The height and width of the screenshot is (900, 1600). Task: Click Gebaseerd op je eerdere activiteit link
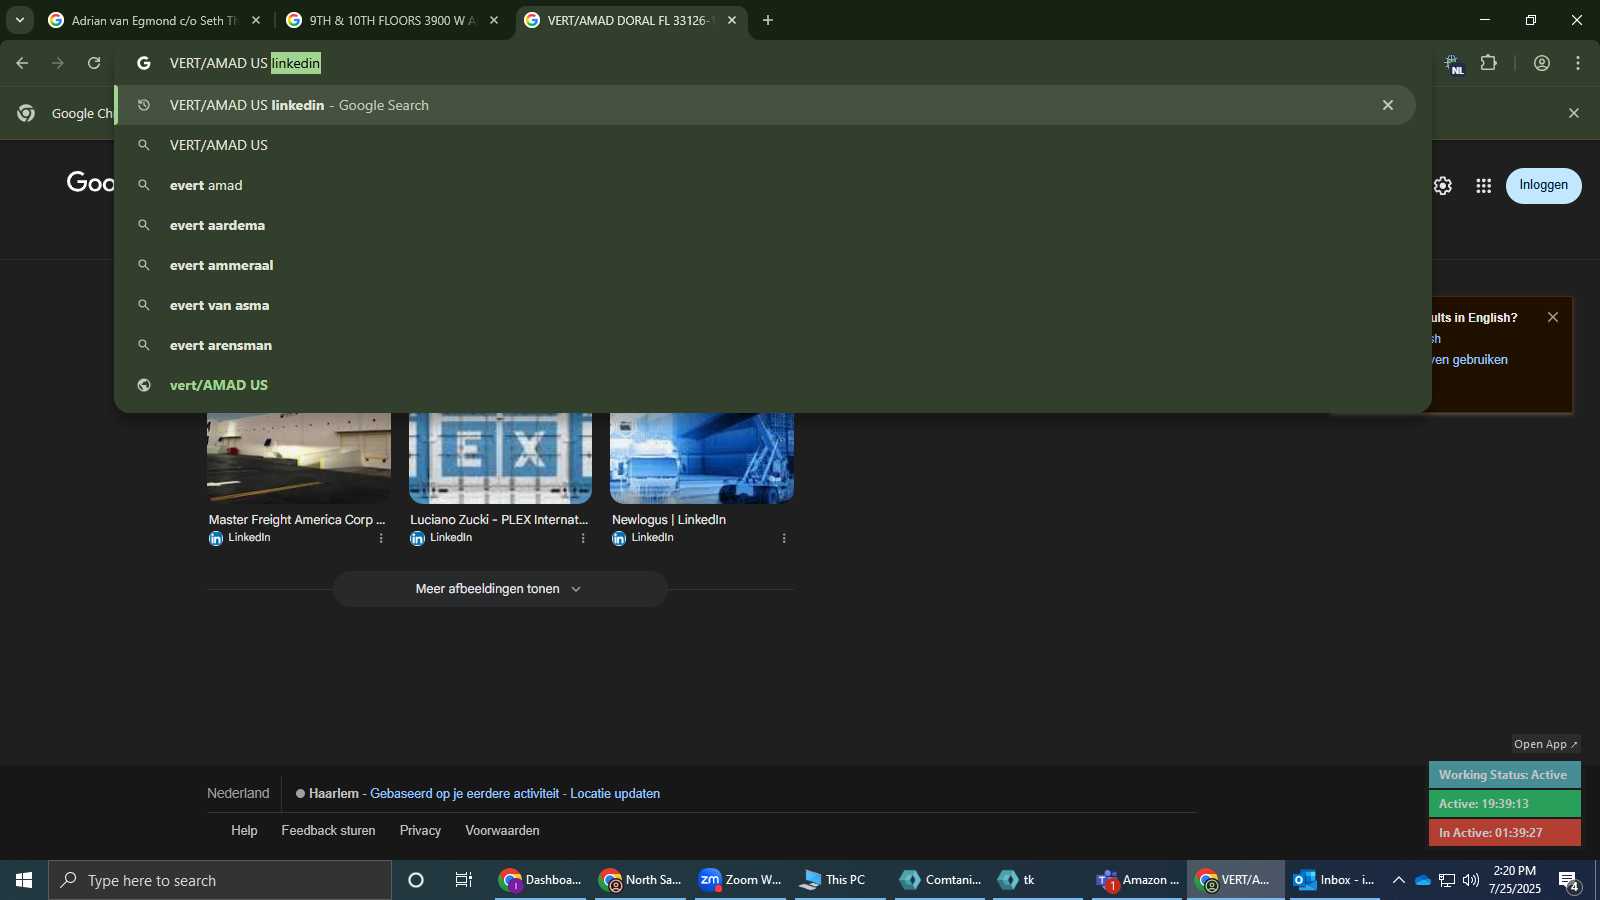(x=464, y=794)
